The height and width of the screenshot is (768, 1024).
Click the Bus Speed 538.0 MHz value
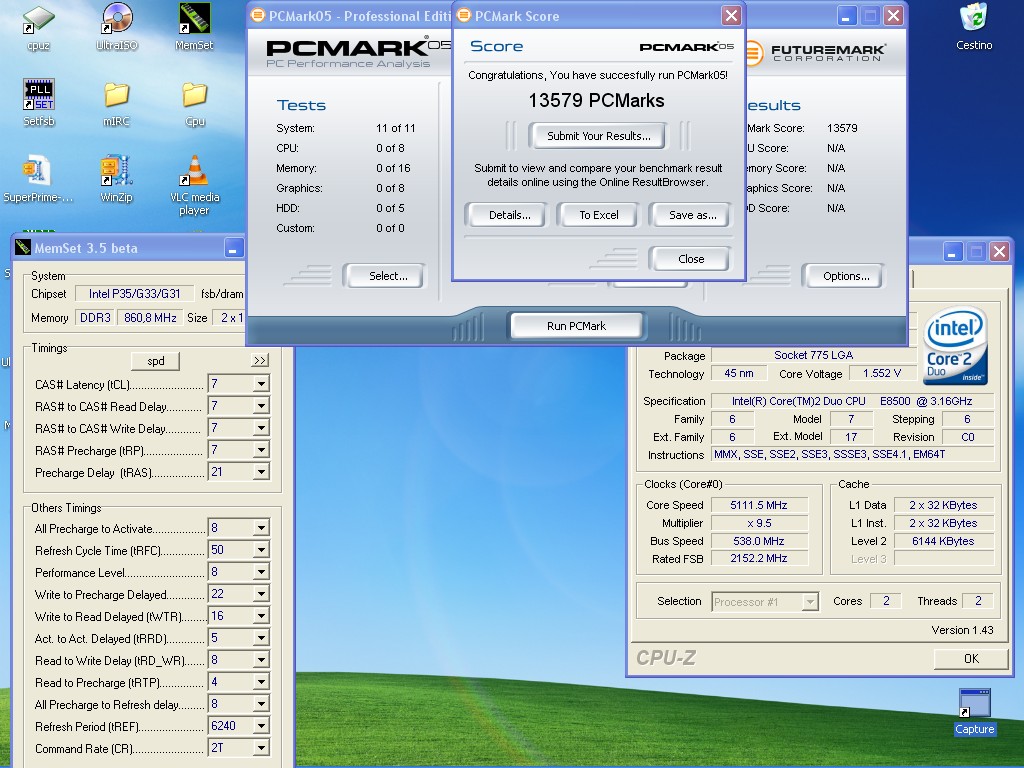pos(759,541)
